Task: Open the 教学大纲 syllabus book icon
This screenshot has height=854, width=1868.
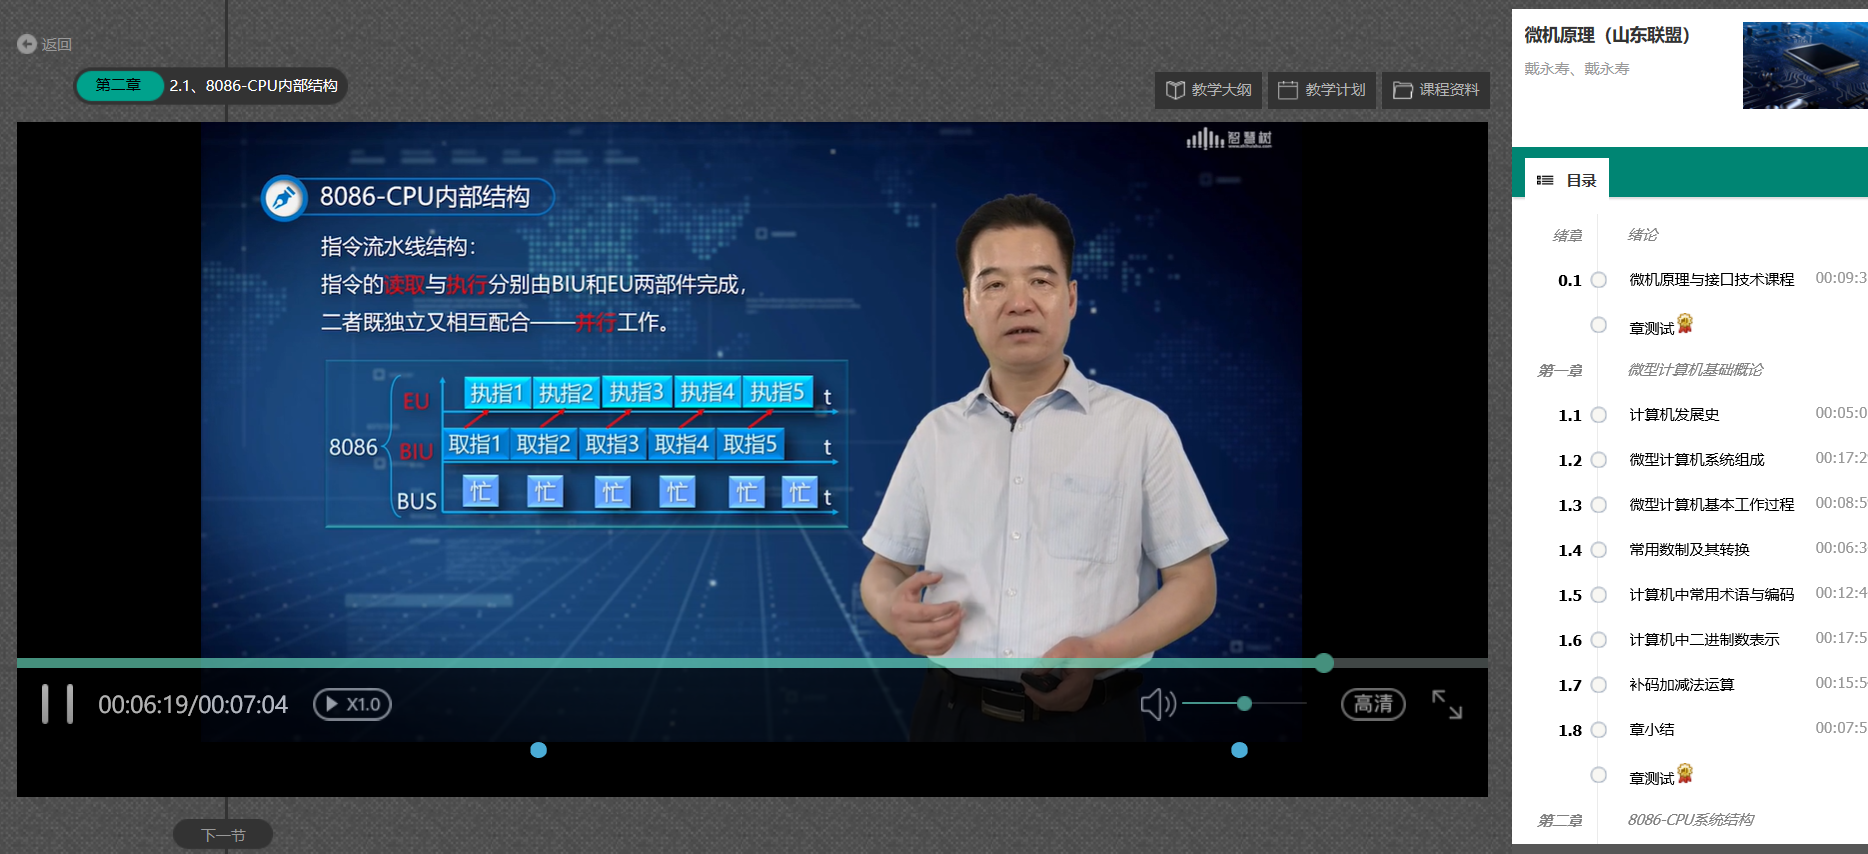Action: tap(1176, 90)
